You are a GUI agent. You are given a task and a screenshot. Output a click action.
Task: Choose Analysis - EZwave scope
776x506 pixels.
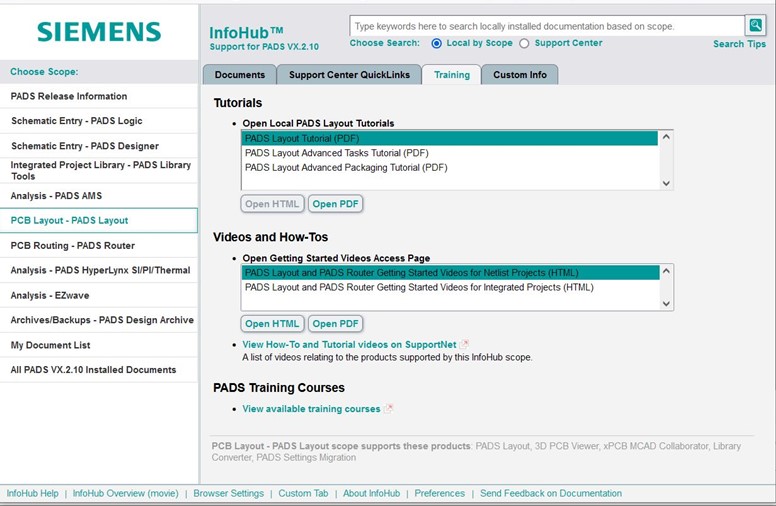pos(98,296)
